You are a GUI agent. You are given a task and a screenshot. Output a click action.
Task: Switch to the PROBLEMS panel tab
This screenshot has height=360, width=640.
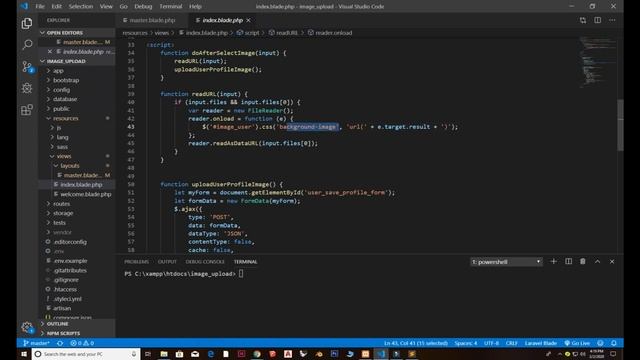(136, 262)
